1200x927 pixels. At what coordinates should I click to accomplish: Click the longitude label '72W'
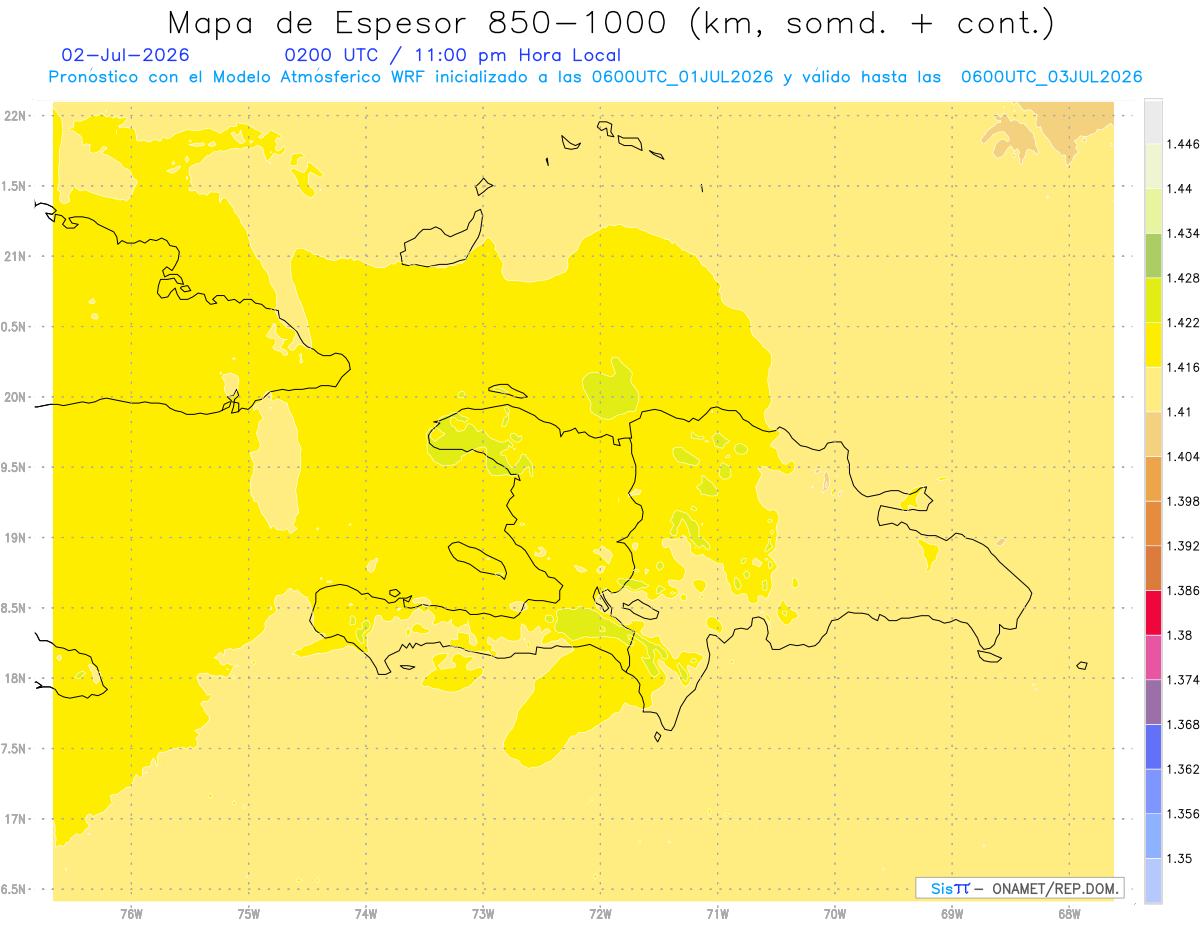pos(600,912)
